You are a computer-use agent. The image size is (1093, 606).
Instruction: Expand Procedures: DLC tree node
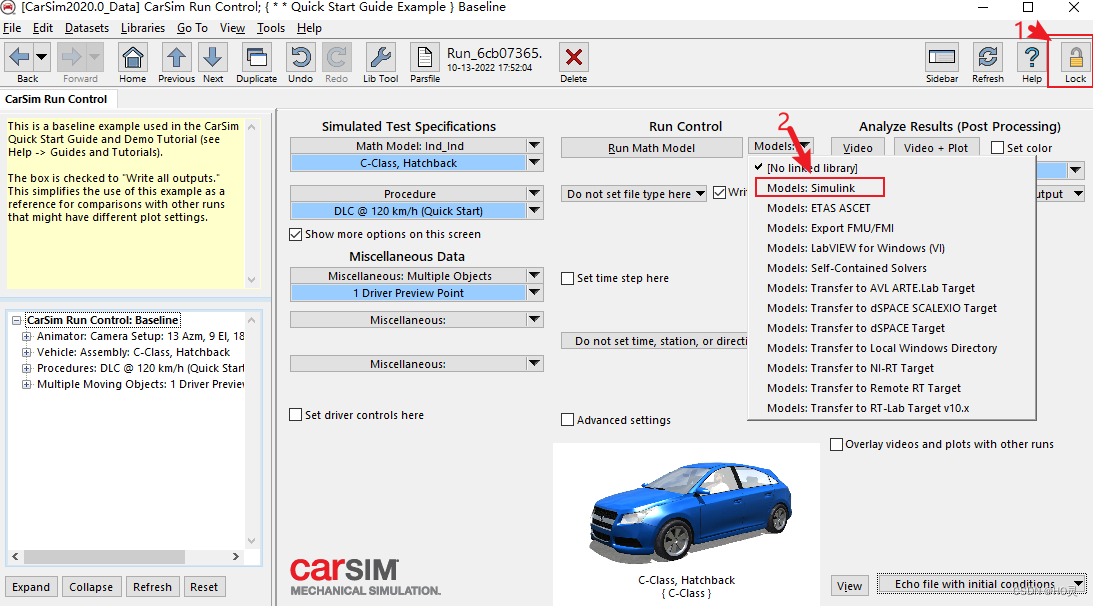[x=26, y=368]
